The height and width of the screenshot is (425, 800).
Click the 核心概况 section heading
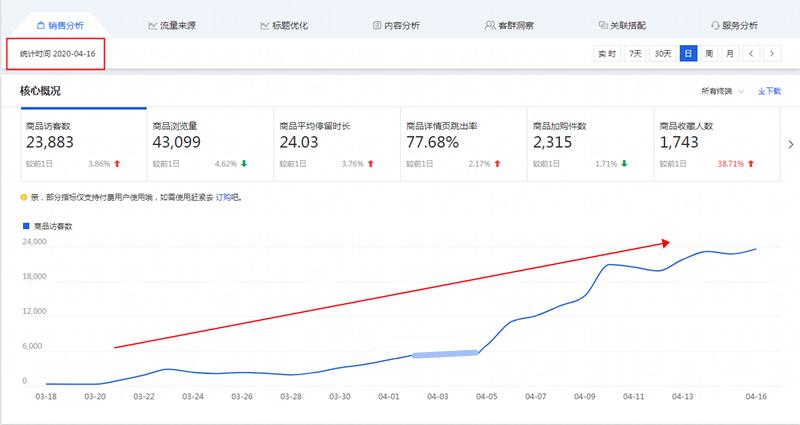(x=40, y=91)
